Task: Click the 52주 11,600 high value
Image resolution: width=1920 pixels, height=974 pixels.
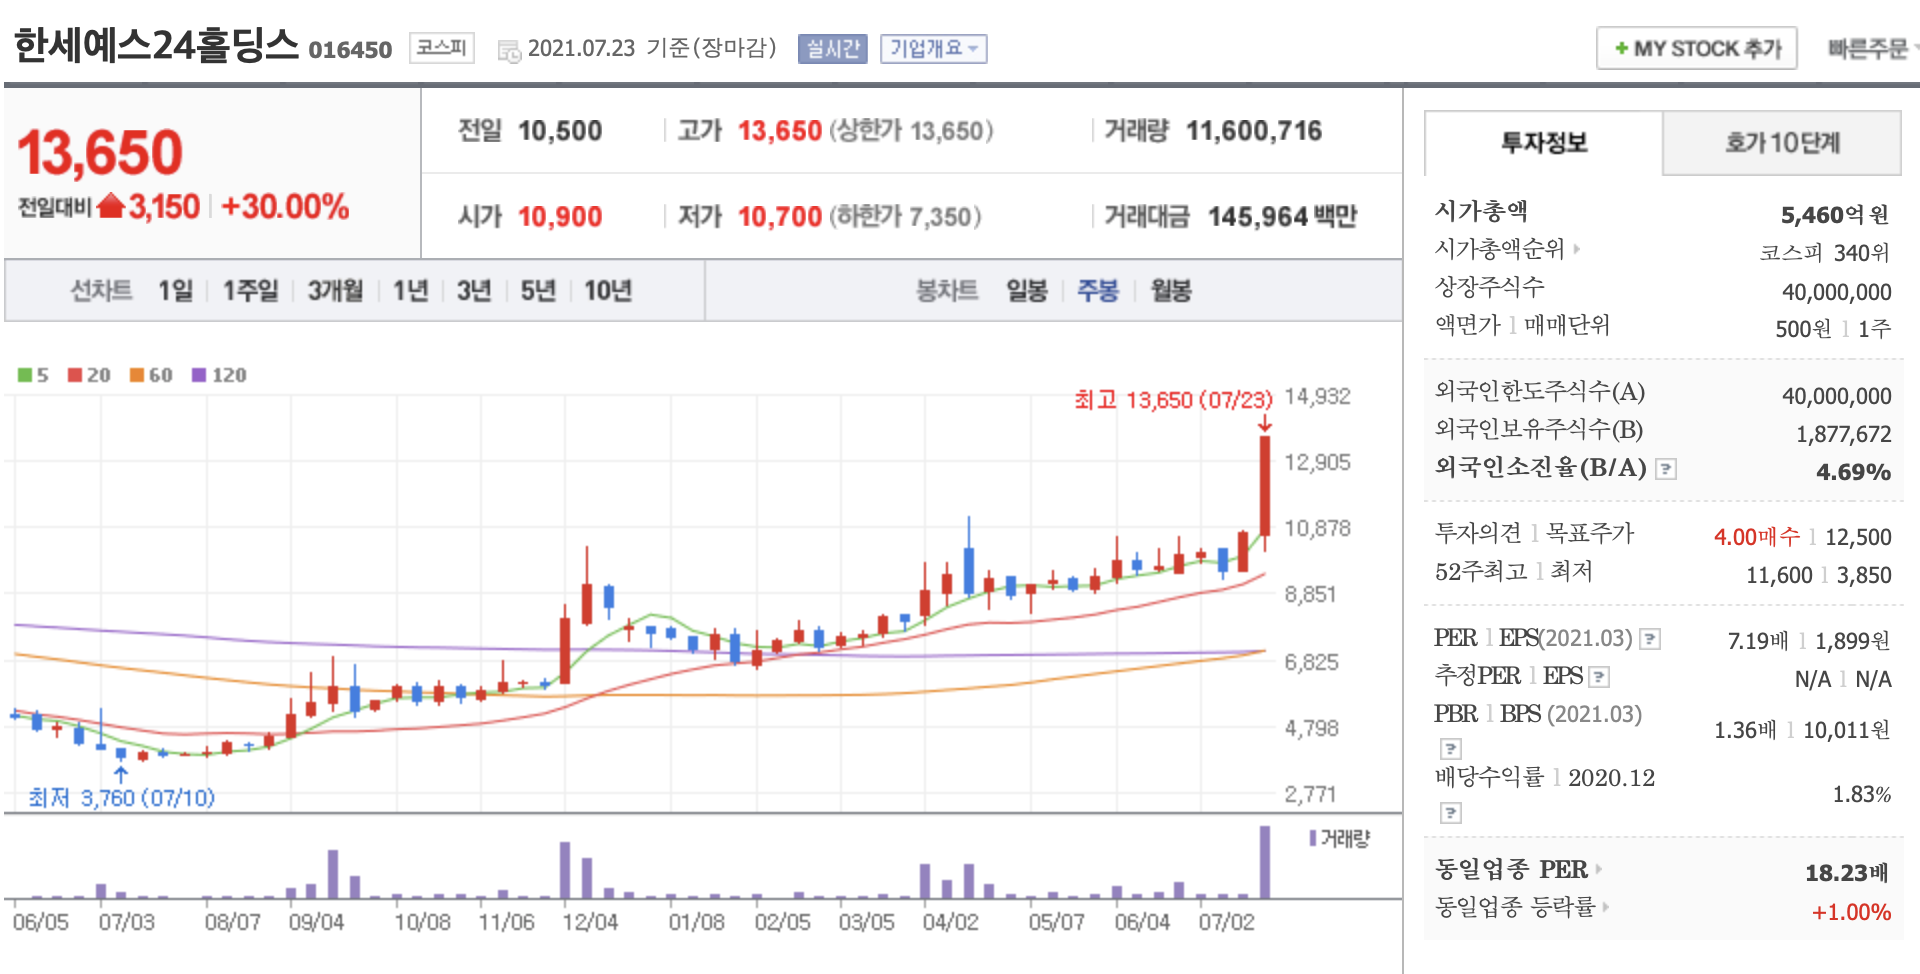Action: click(1779, 575)
